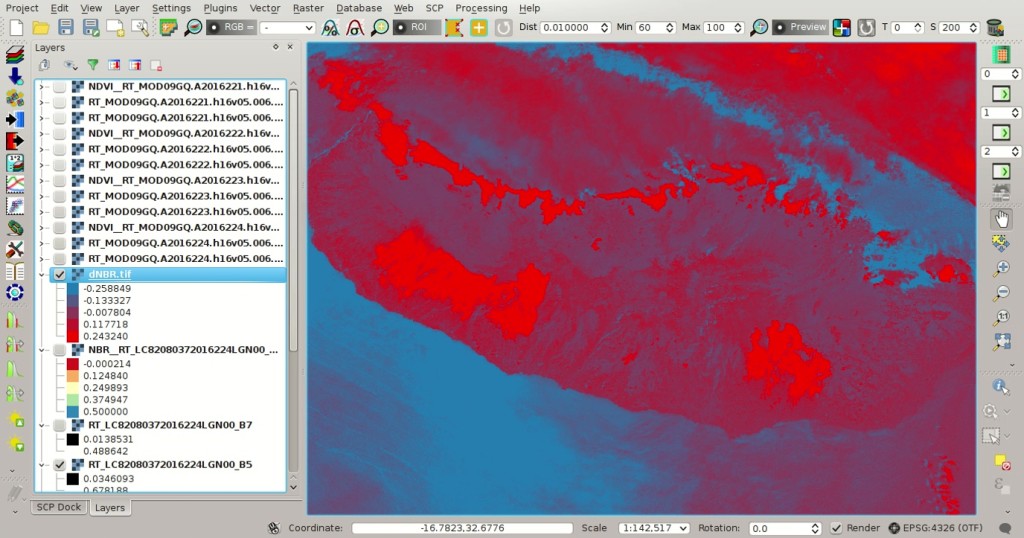Switch to the SCP Dock tab
This screenshot has height=538, width=1024.
click(x=59, y=507)
